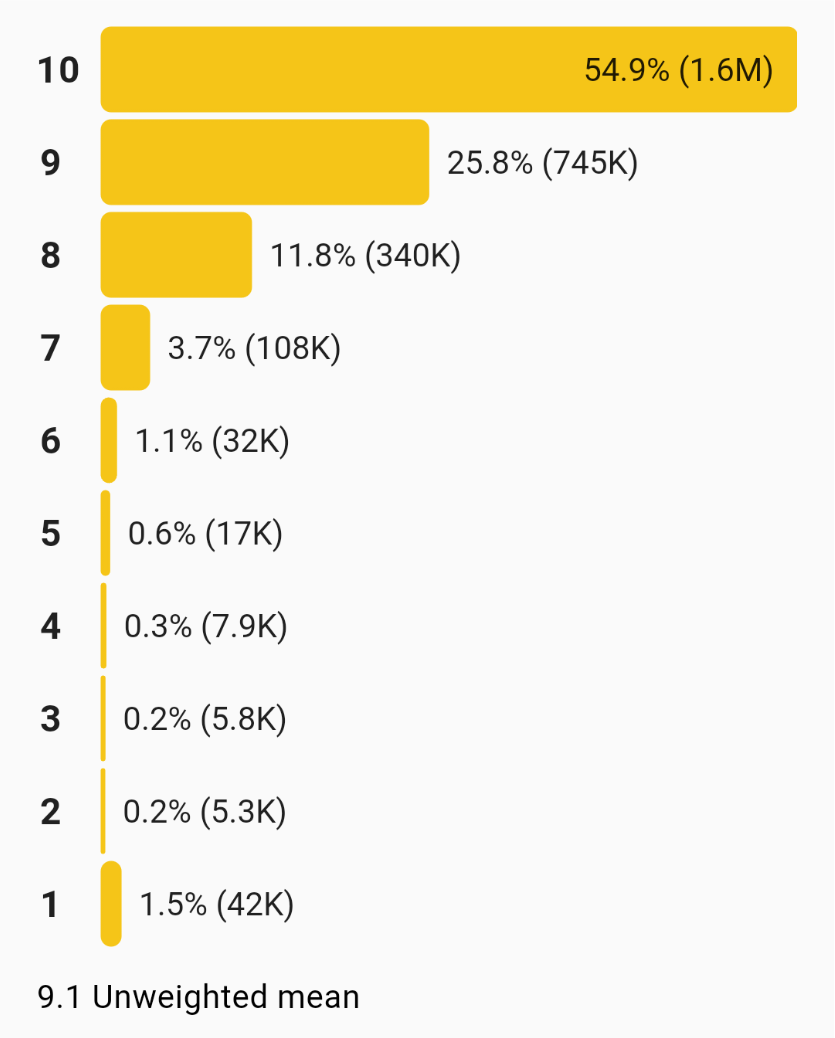The height and width of the screenshot is (1038, 835).
Task: Click the bold rating number 4
Action: click(50, 627)
